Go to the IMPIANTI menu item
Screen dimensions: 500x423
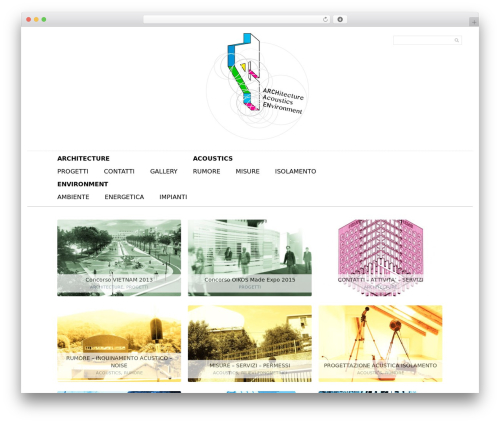(173, 197)
